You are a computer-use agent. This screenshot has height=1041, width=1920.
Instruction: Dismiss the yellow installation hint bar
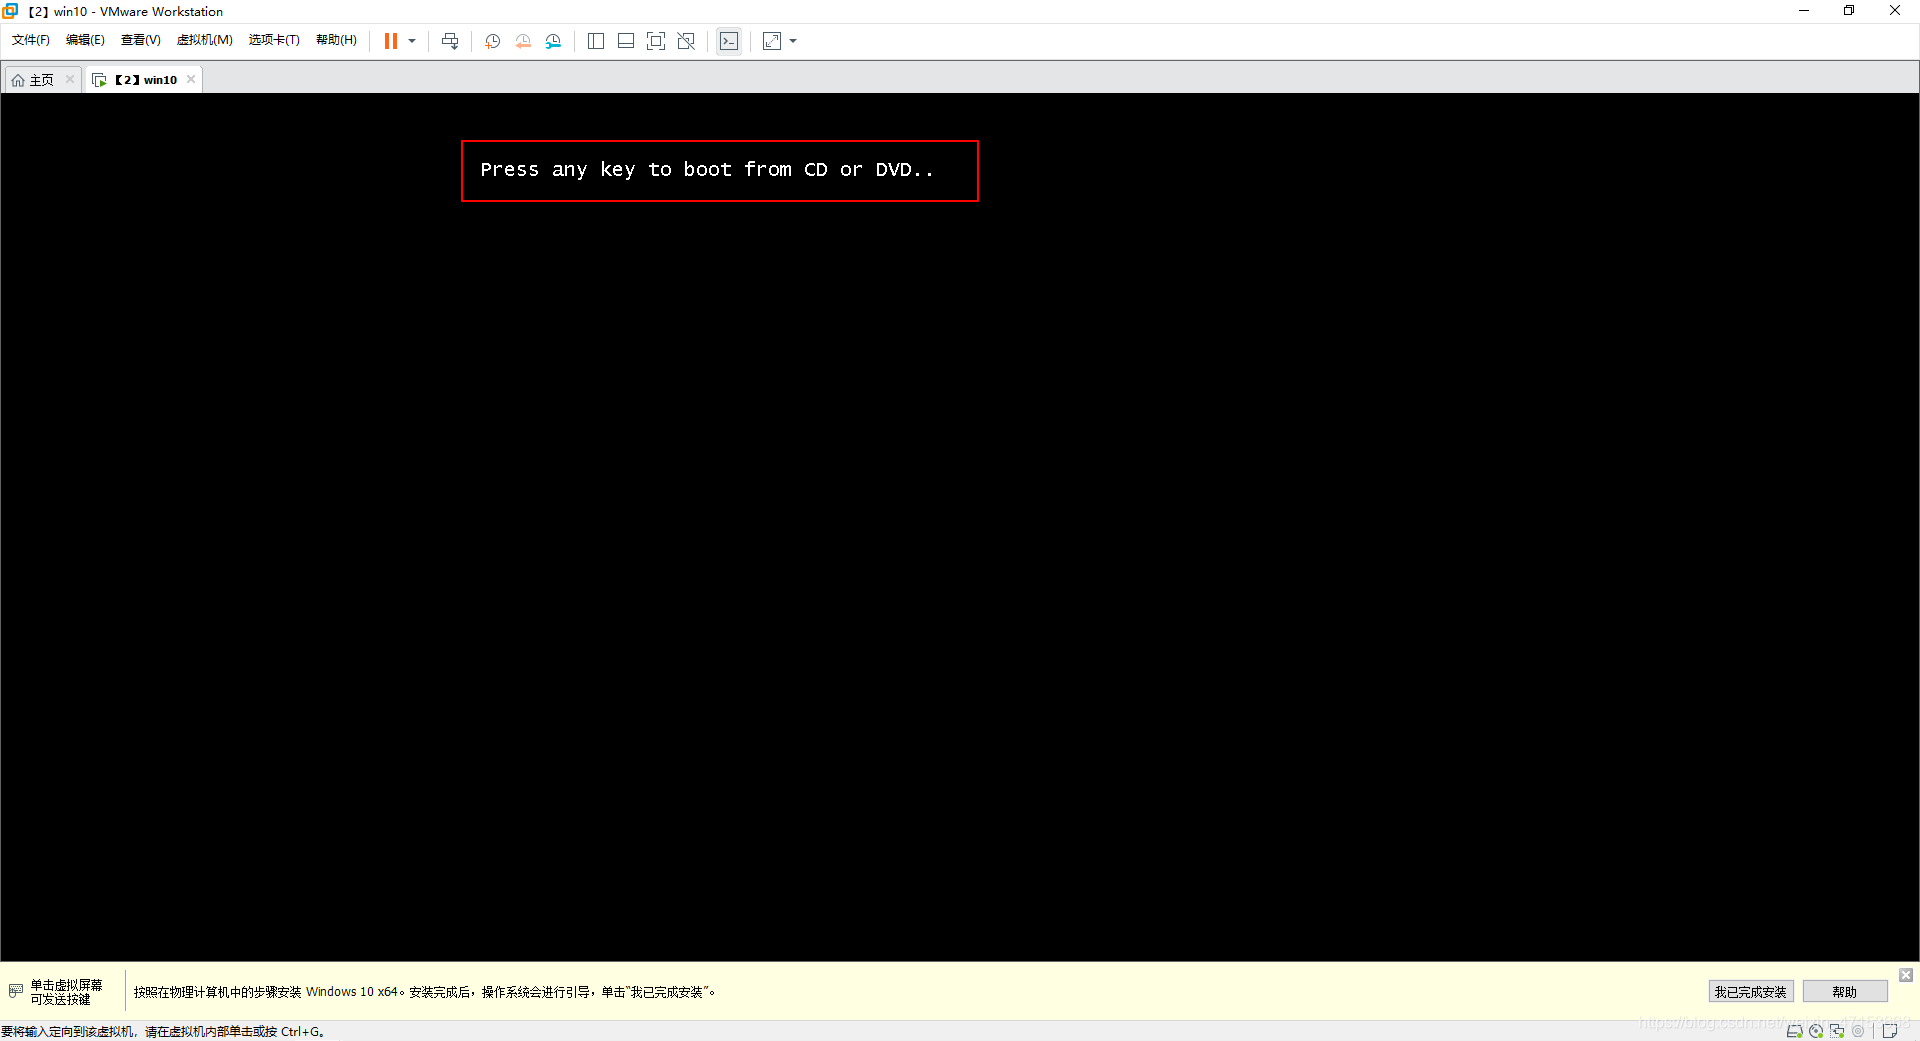[1906, 975]
